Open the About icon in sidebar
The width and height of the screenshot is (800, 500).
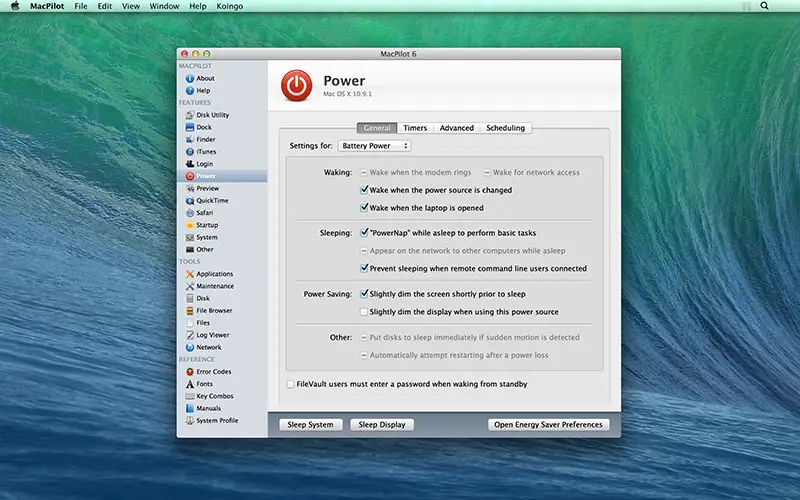click(x=190, y=78)
